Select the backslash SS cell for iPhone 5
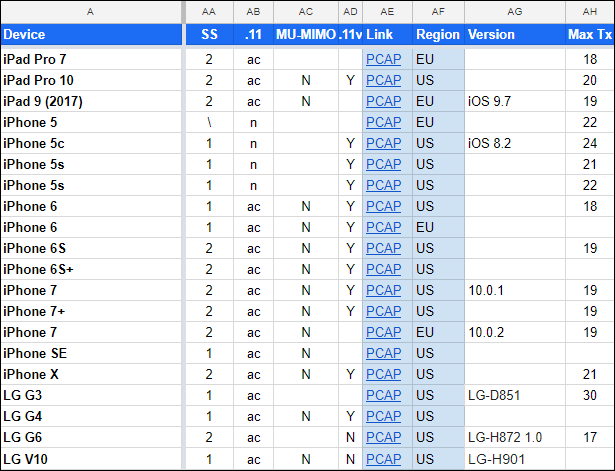This screenshot has height=471, width=615. coord(209,122)
